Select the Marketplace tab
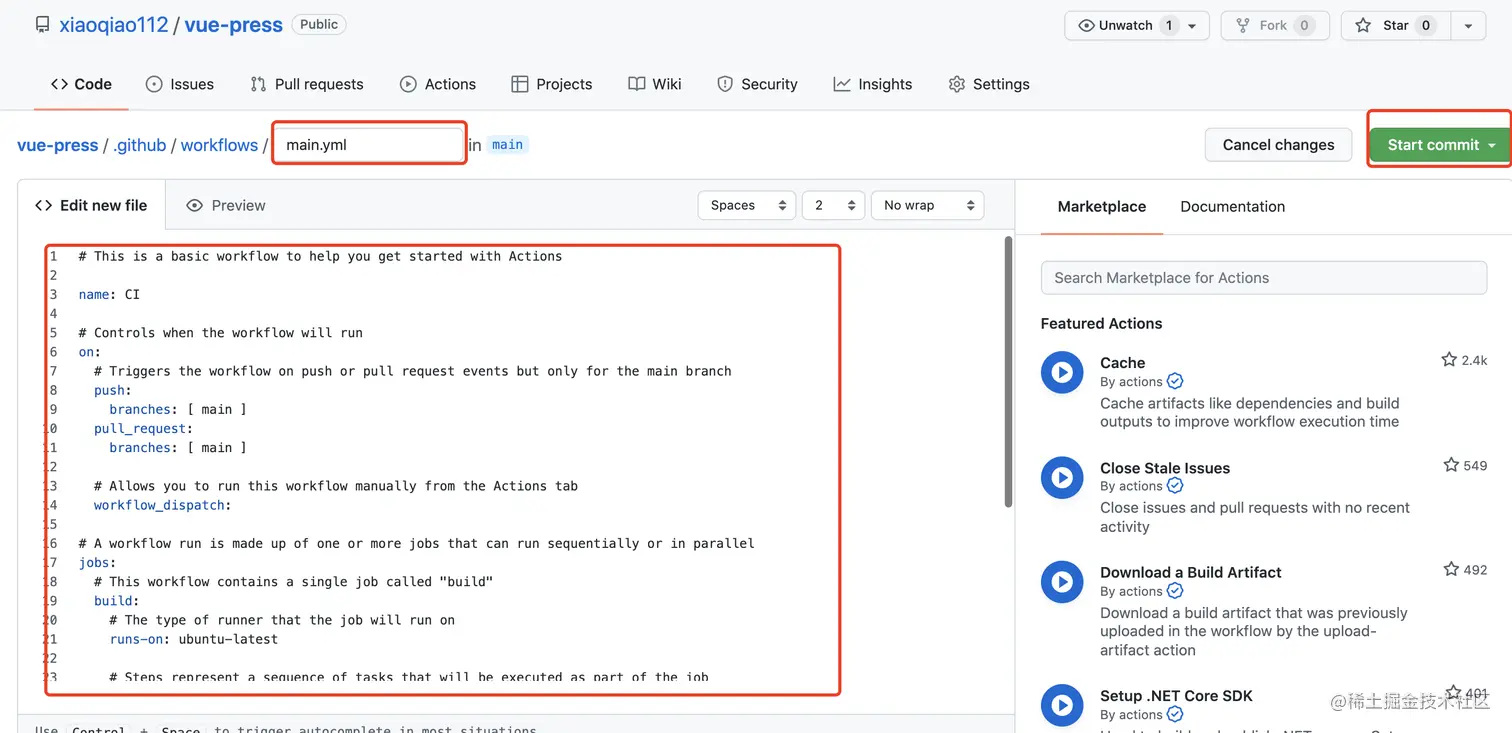This screenshot has height=733, width=1512. point(1102,206)
